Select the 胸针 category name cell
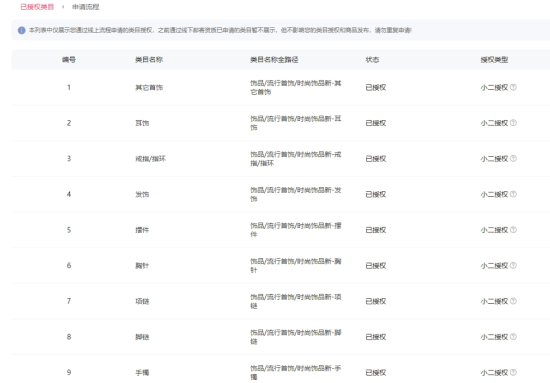The width and height of the screenshot is (550, 383). click(x=142, y=266)
